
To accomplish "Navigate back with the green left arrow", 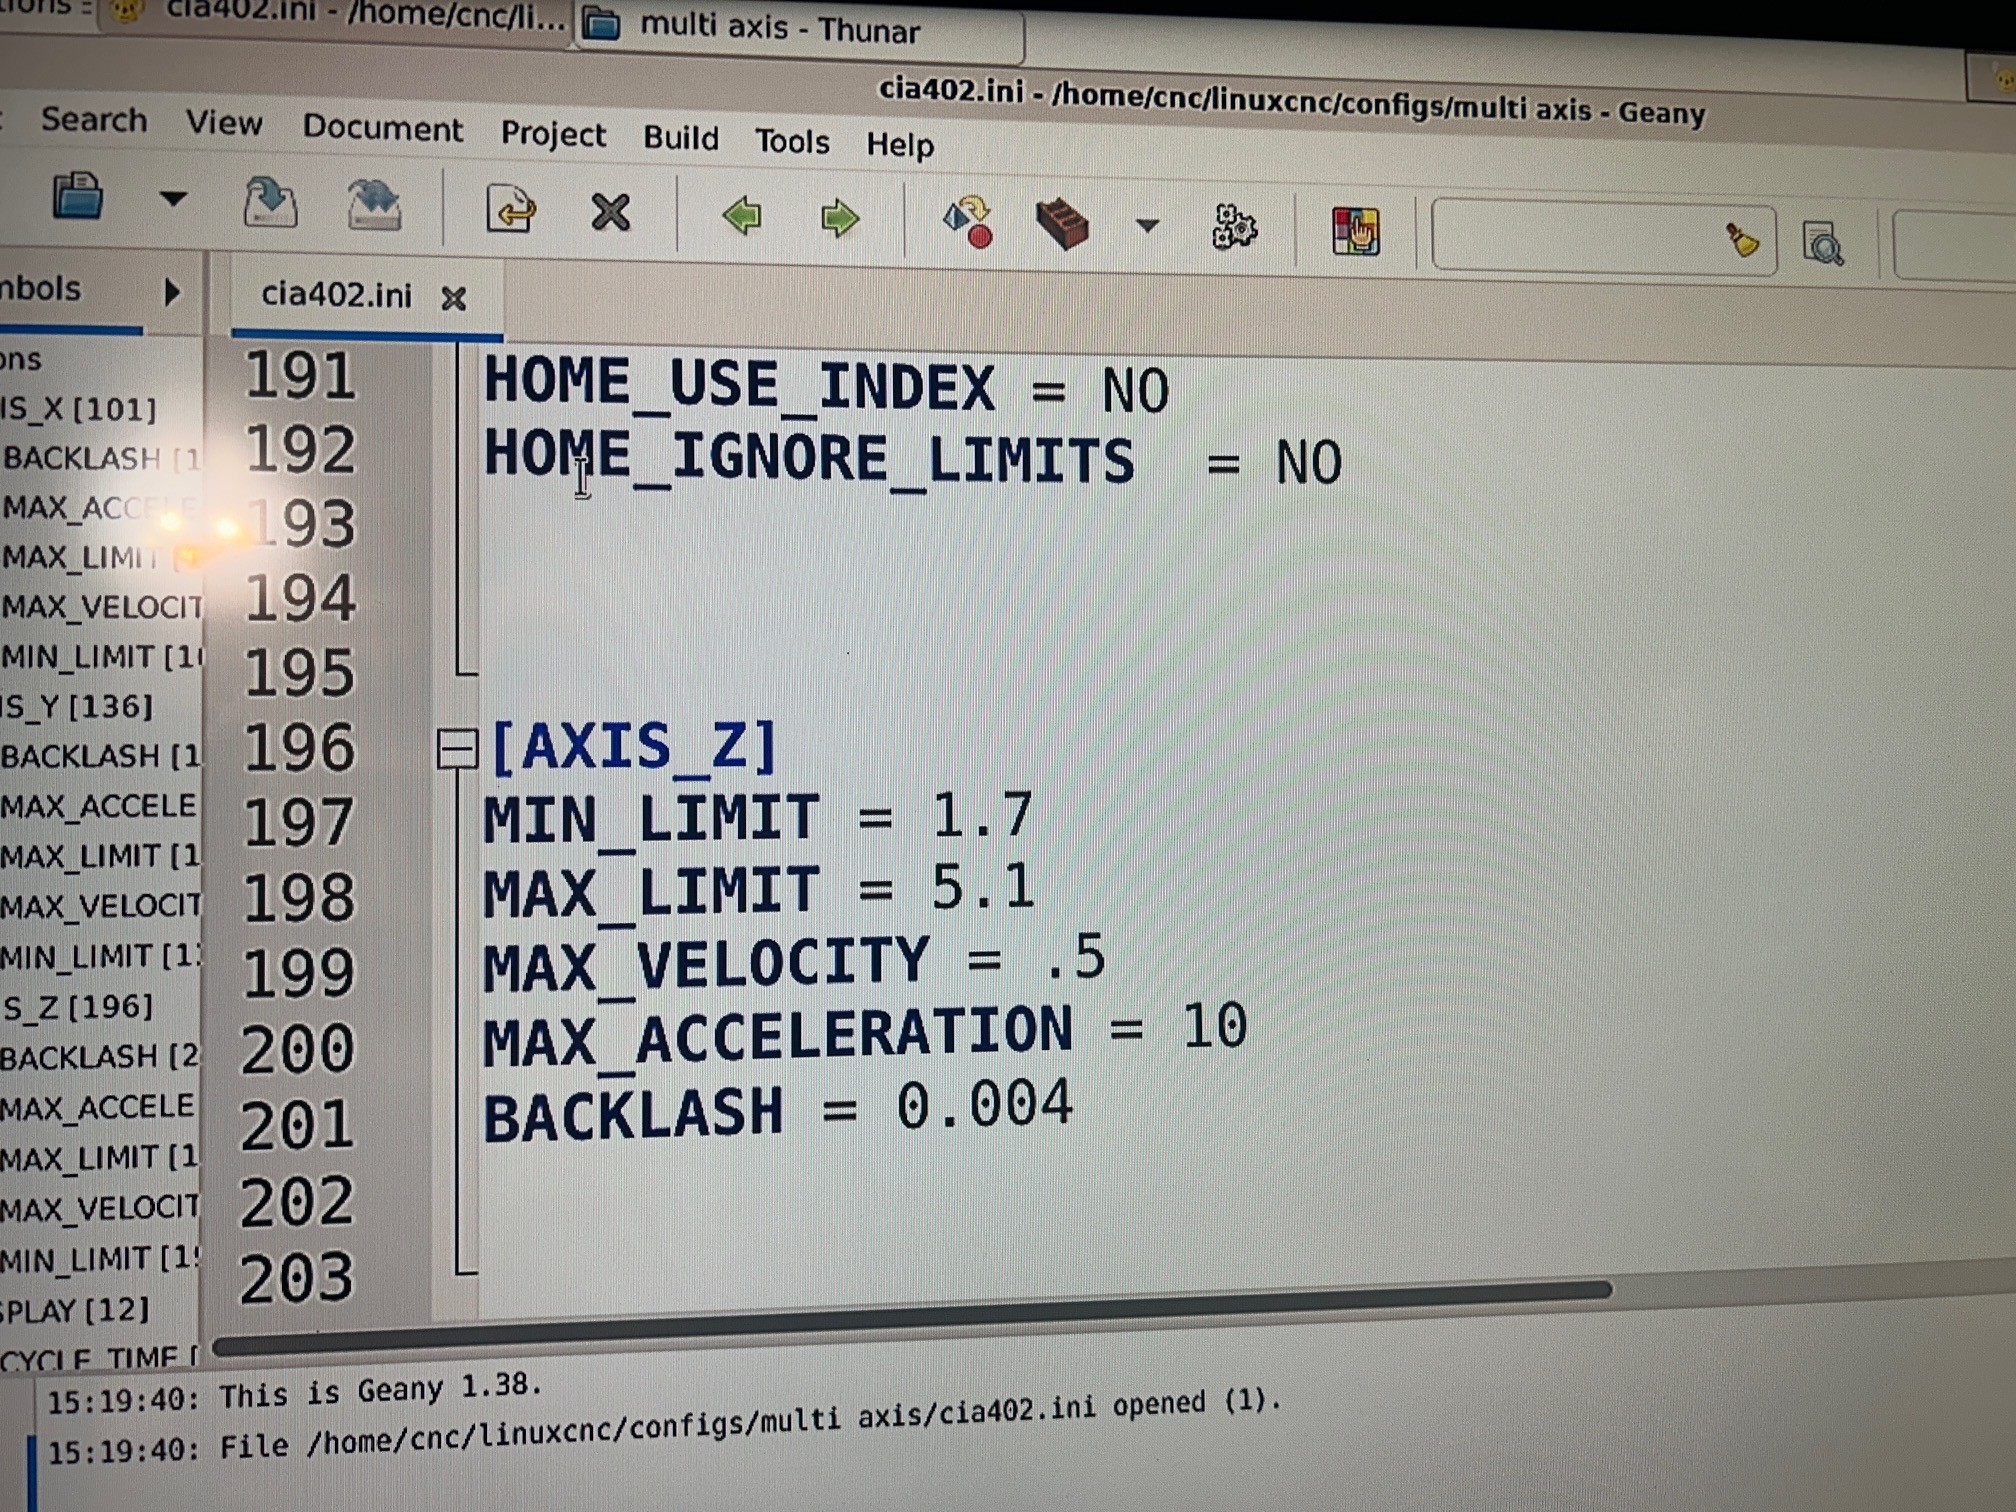I will pyautogui.click(x=742, y=216).
